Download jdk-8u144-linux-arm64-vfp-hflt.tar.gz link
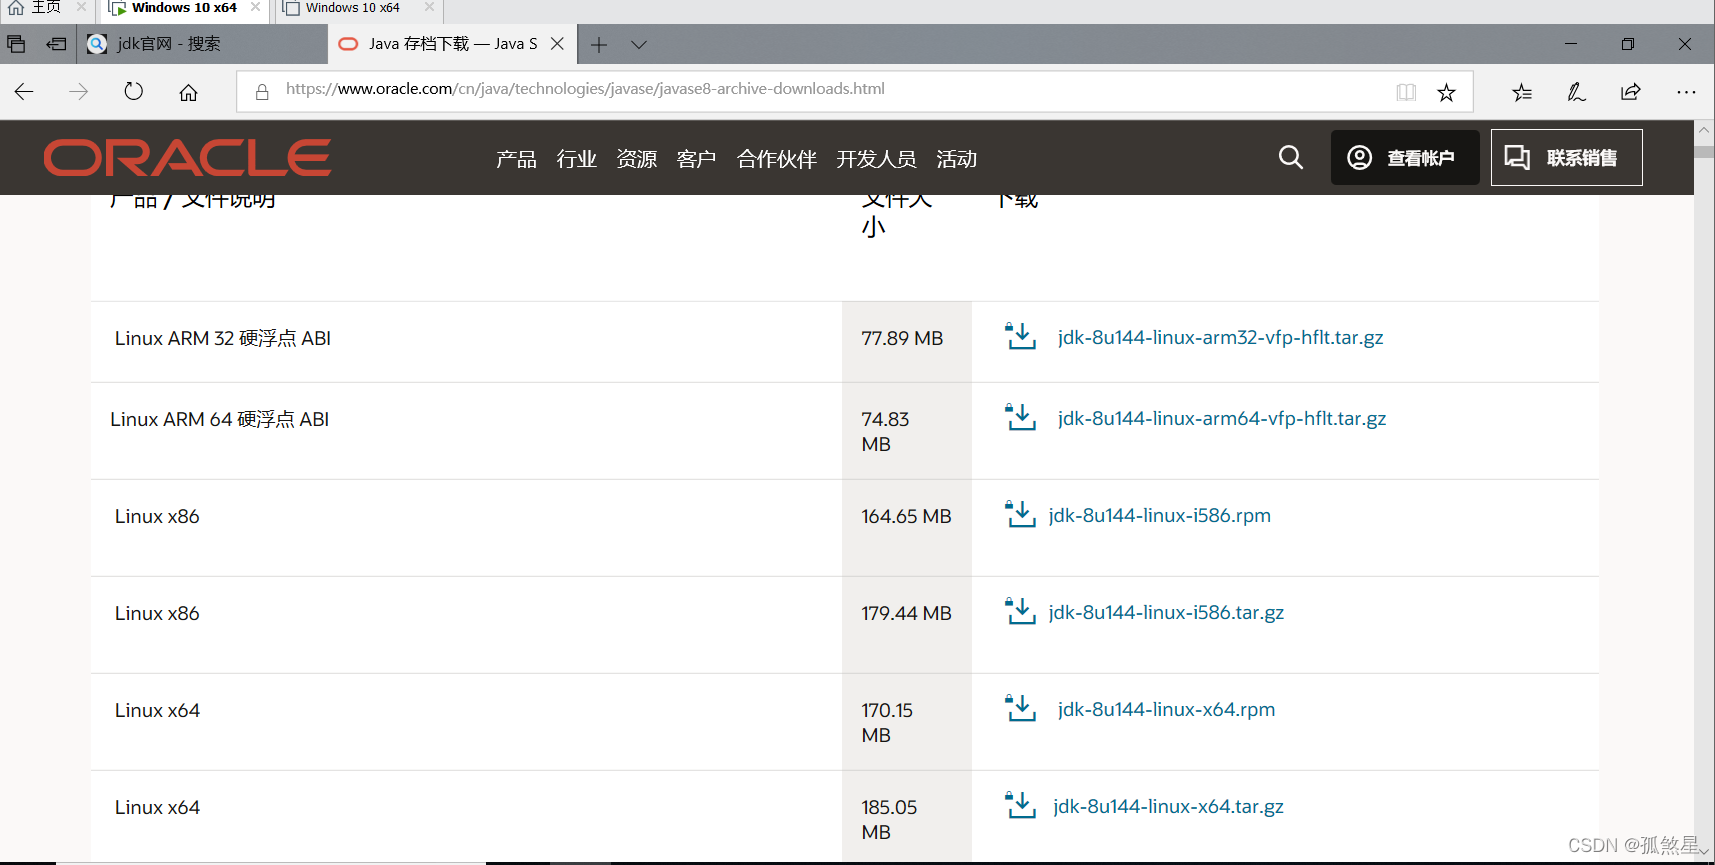Image resolution: width=1715 pixels, height=865 pixels. click(x=1221, y=418)
